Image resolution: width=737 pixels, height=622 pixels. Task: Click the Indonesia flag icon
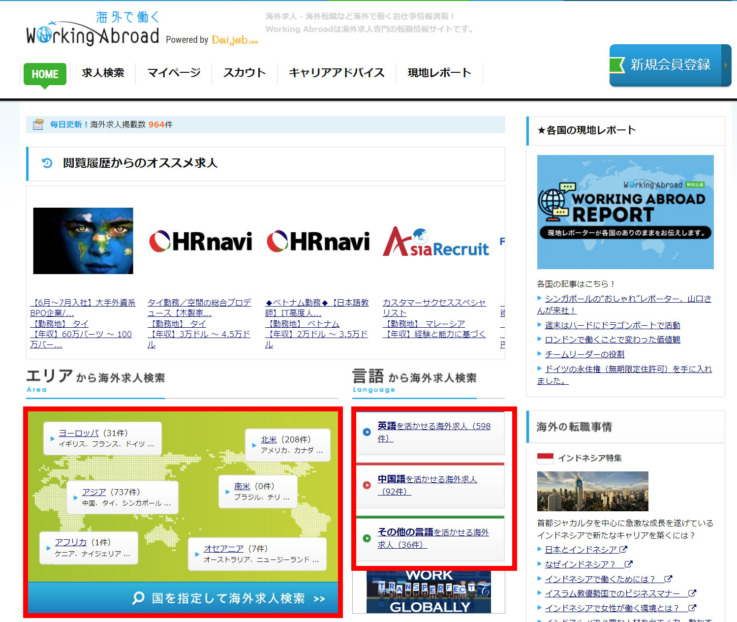(x=545, y=458)
